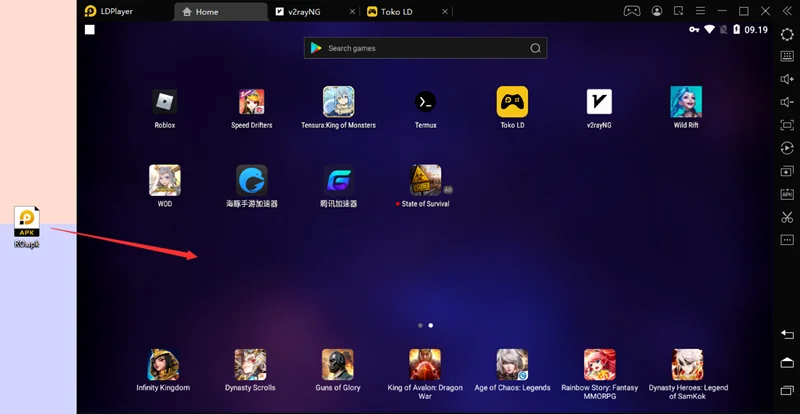Open the 腾讯加速器 app
Image resolution: width=800 pixels, height=414 pixels.
(338, 180)
